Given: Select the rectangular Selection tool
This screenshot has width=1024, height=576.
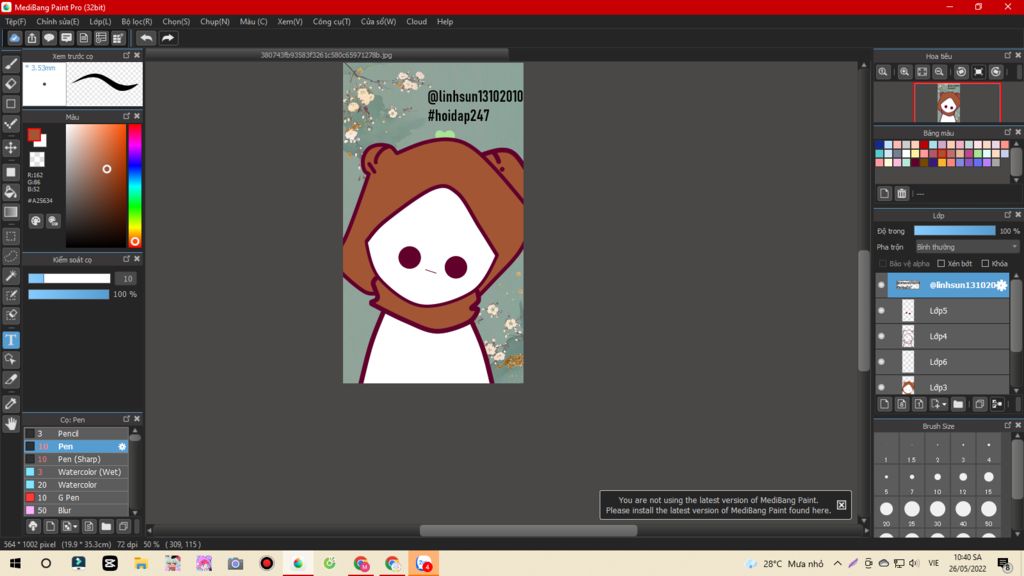Looking at the screenshot, I should pos(11,236).
